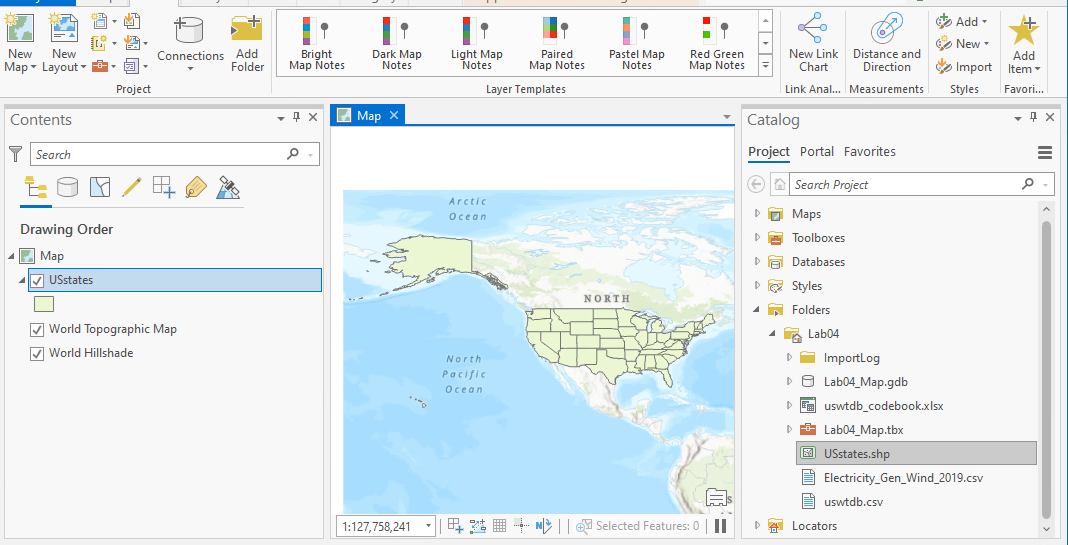Collapse the Folders node in Catalog

click(x=757, y=310)
